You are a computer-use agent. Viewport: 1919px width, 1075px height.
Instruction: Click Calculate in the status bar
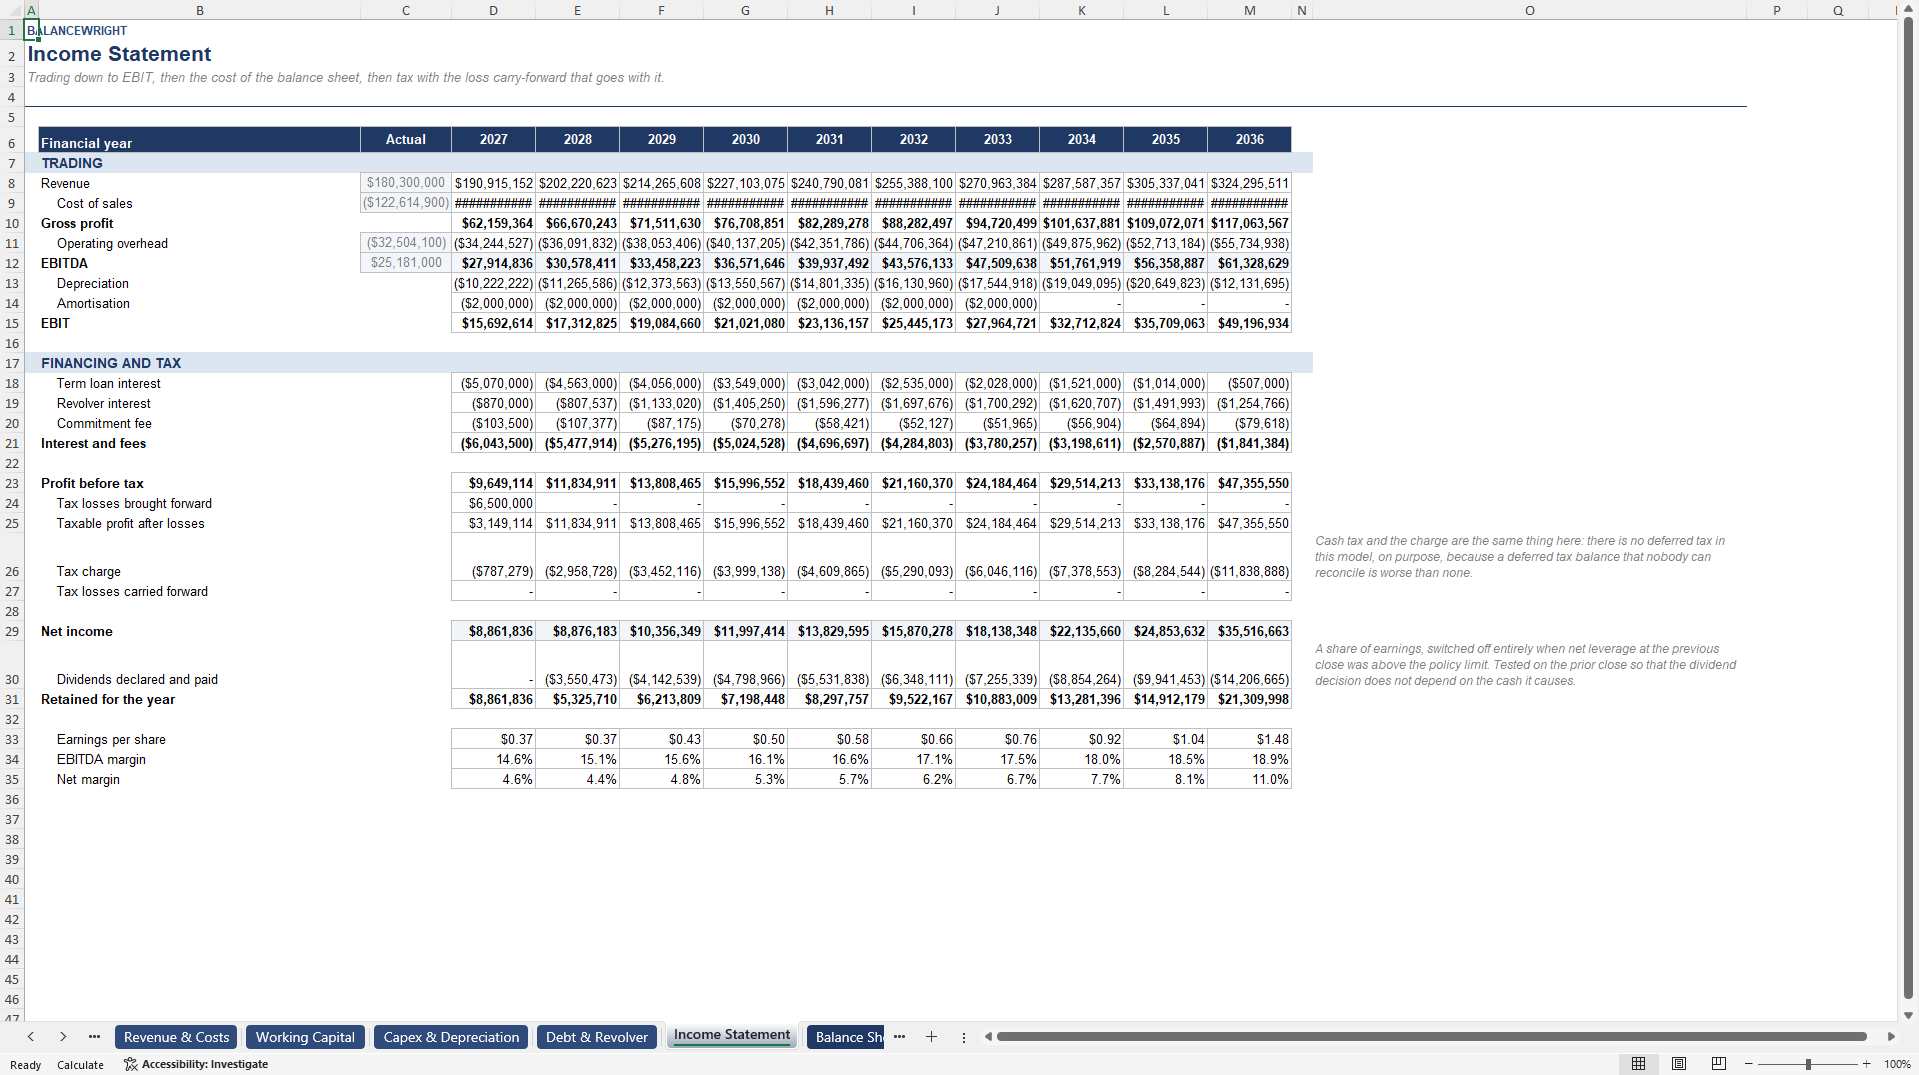point(80,1065)
